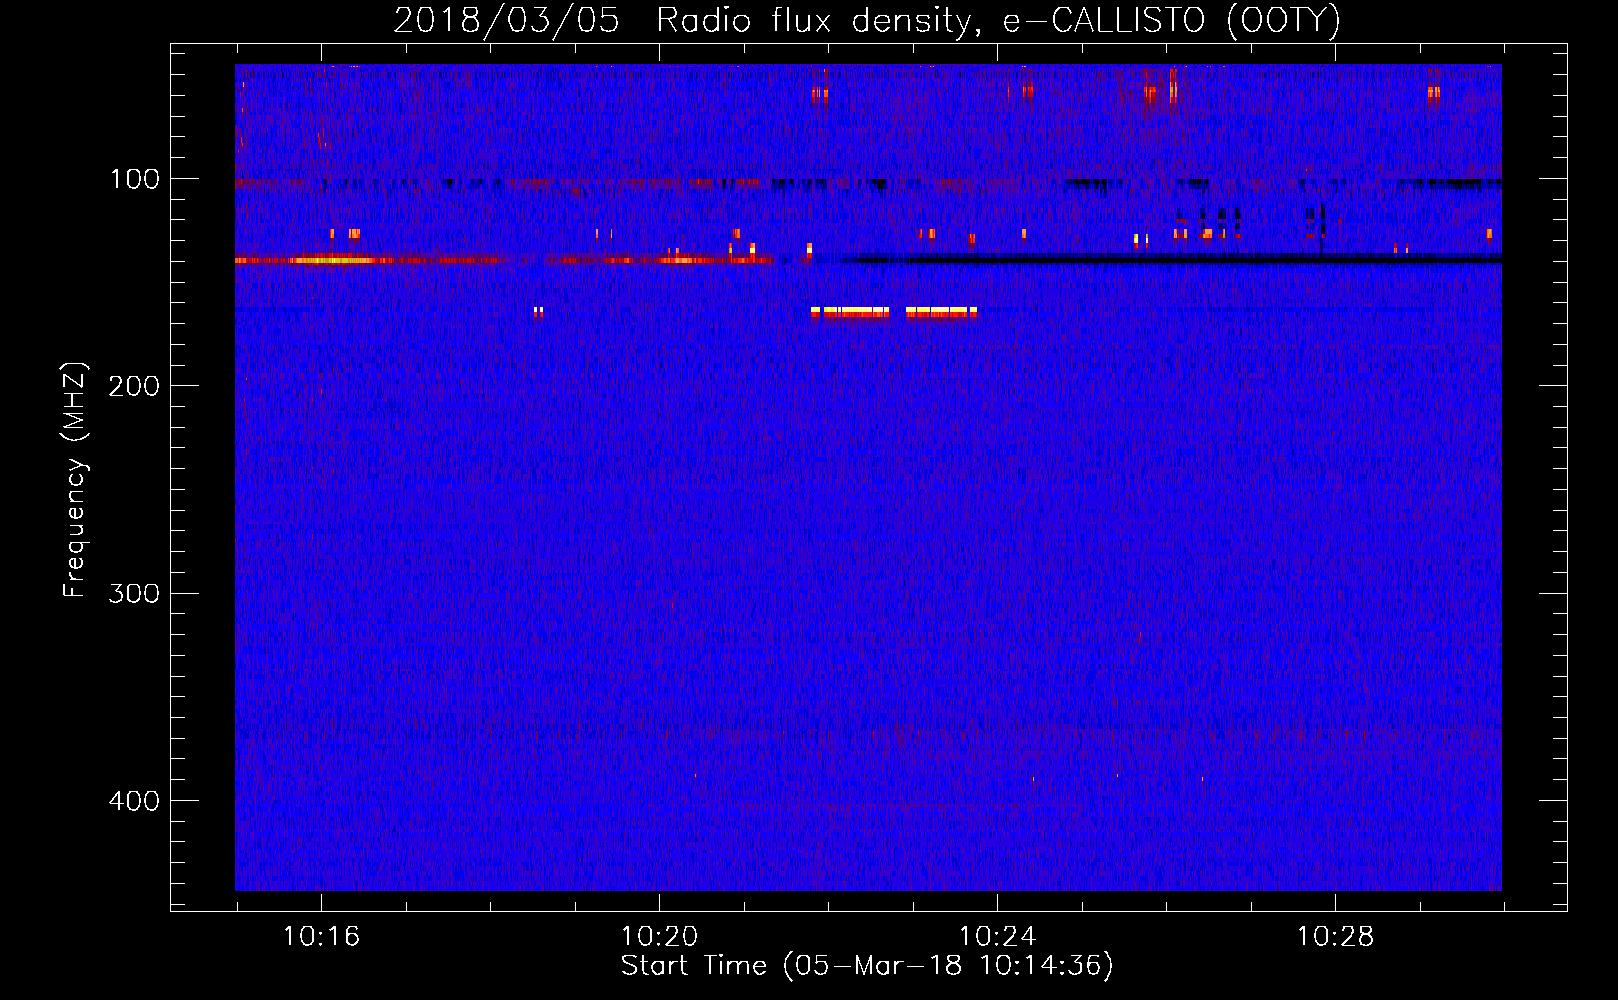Viewport: 1618px width, 1000px height.
Task: Select the '400' frequency axis label
Action: coord(135,800)
